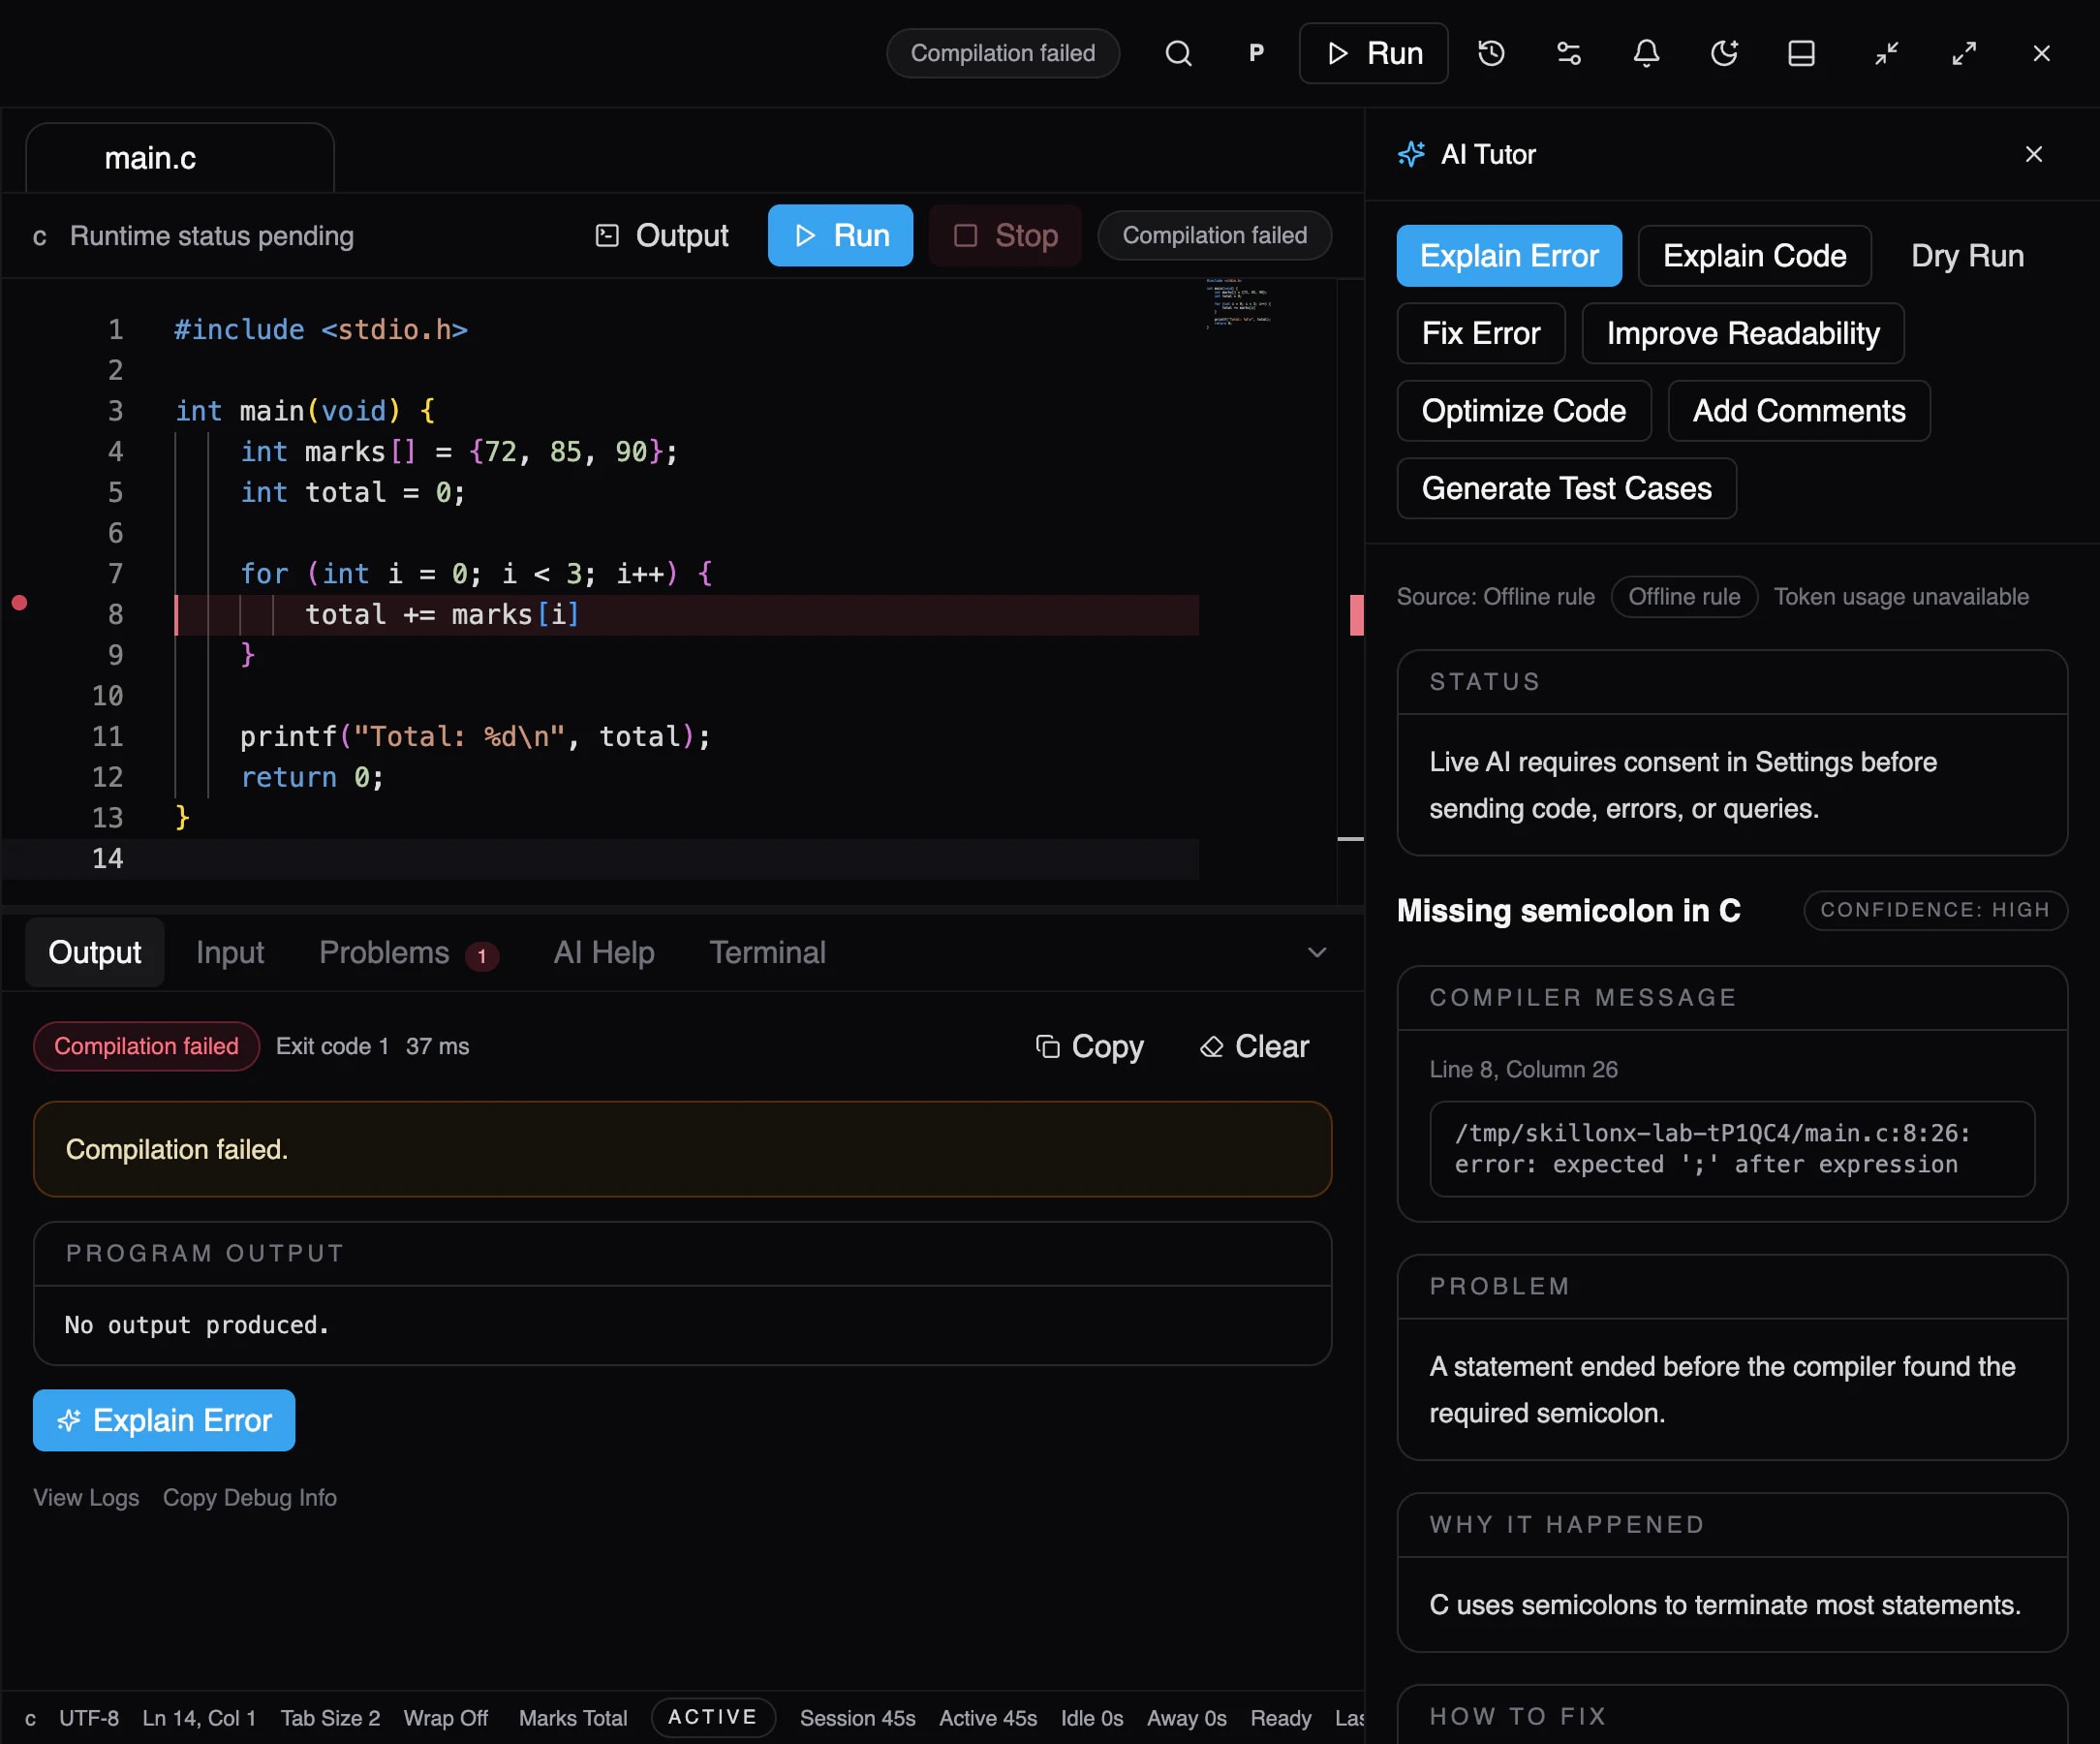This screenshot has height=1744, width=2100.
Task: Click the shrink arrows icon
Action: tap(1886, 53)
